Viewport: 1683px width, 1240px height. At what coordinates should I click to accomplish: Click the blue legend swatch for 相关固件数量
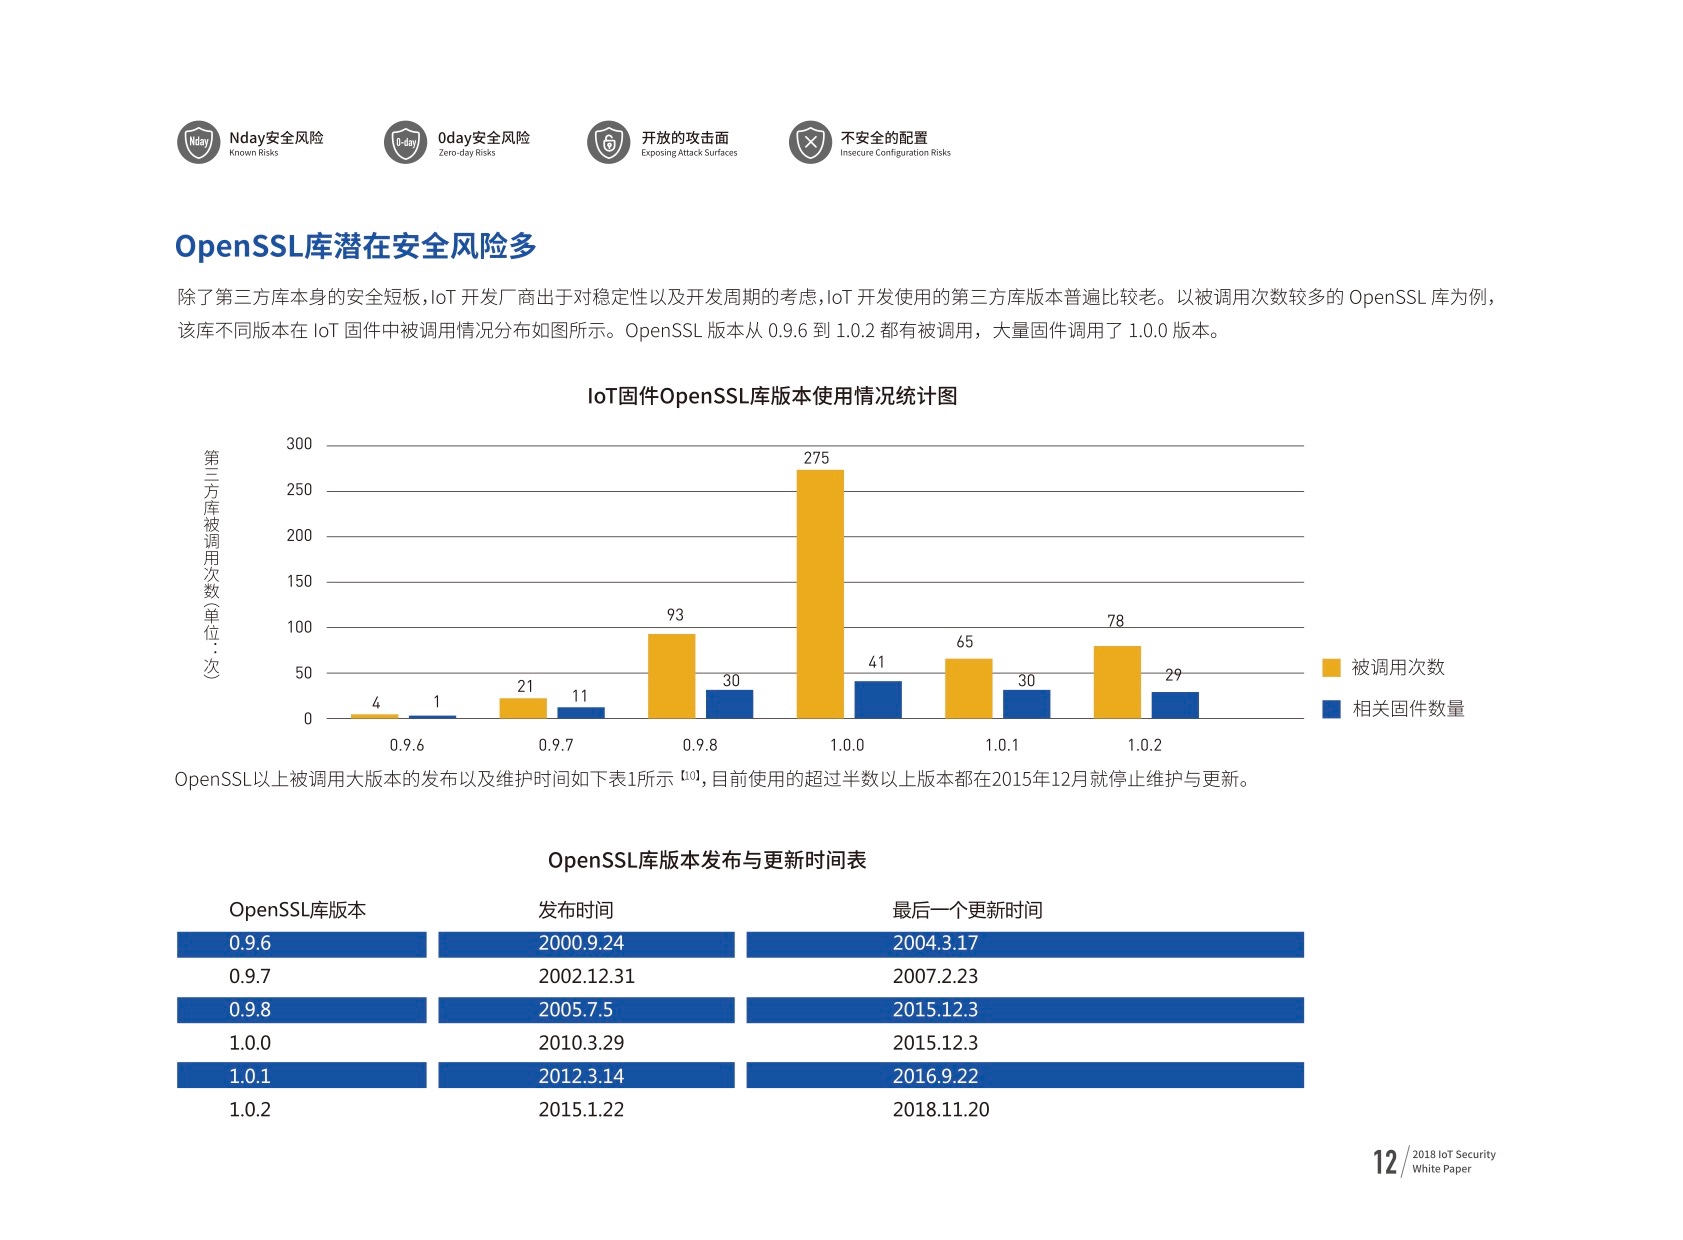coord(1331,709)
